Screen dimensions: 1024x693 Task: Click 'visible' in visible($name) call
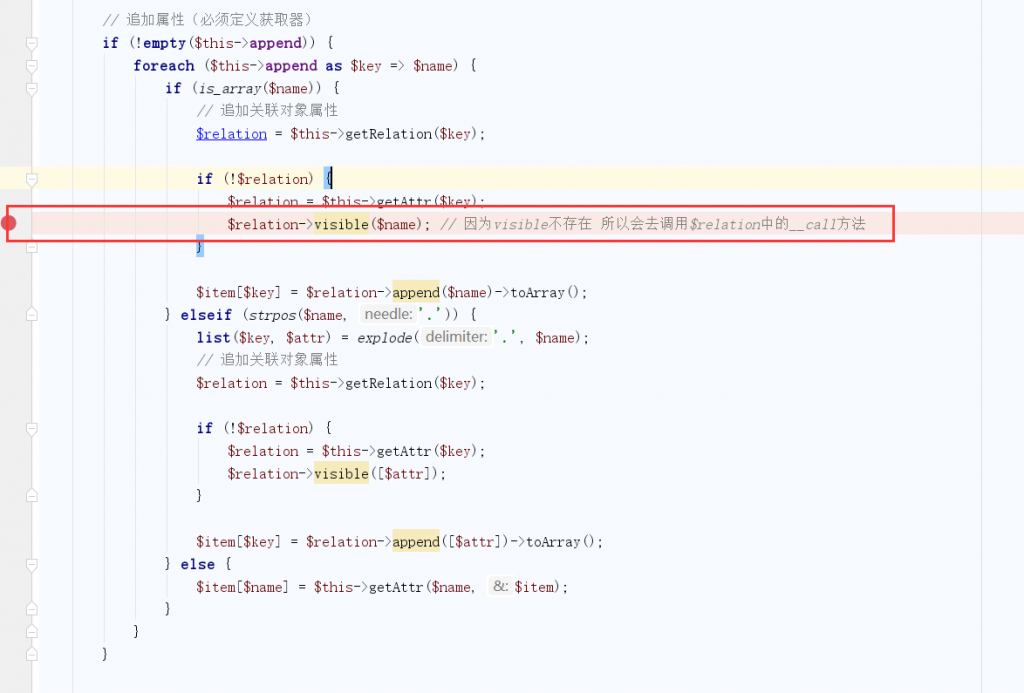tap(342, 224)
